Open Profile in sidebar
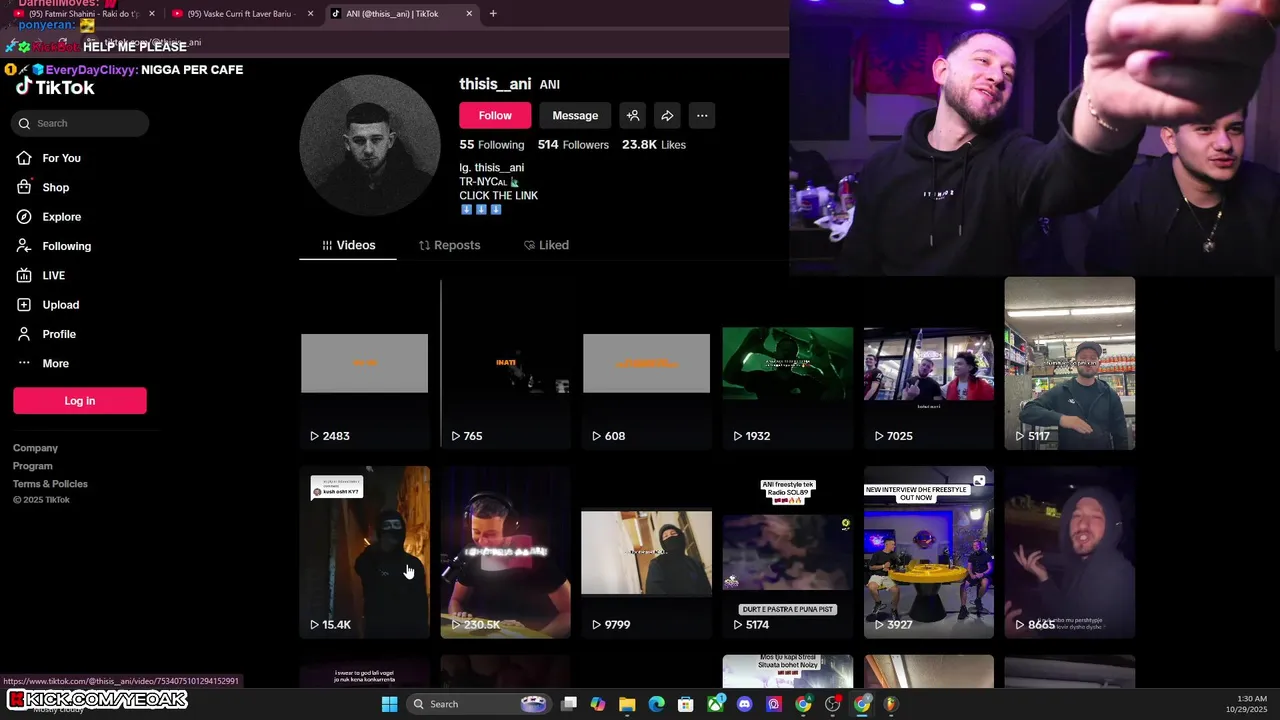 [x=58, y=334]
